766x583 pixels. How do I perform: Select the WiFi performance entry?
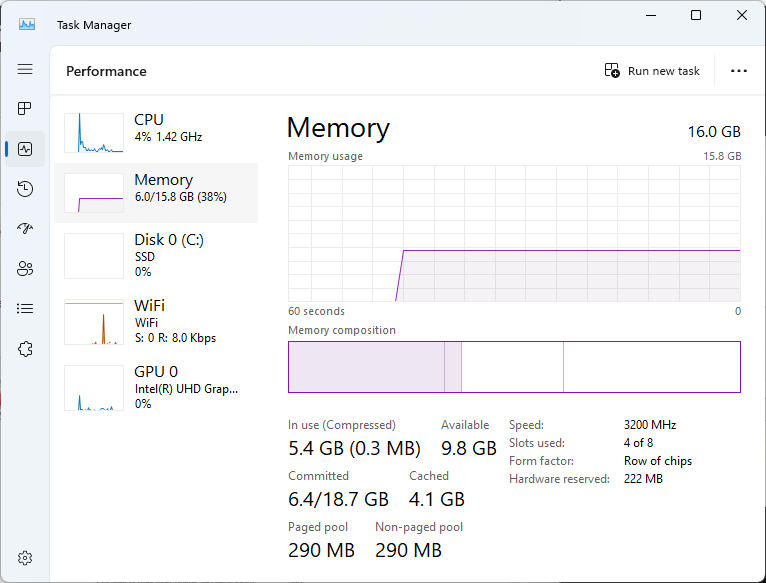[x=156, y=322]
